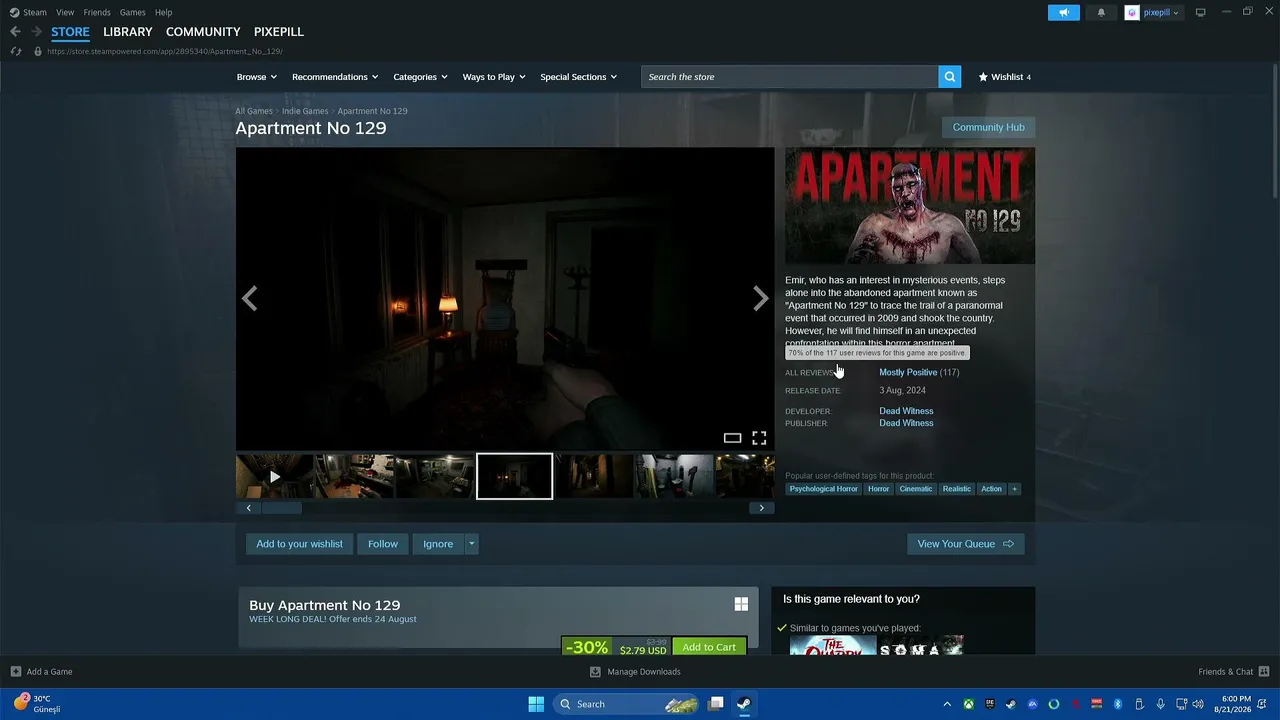Open the Windows Start menu

click(x=536, y=704)
